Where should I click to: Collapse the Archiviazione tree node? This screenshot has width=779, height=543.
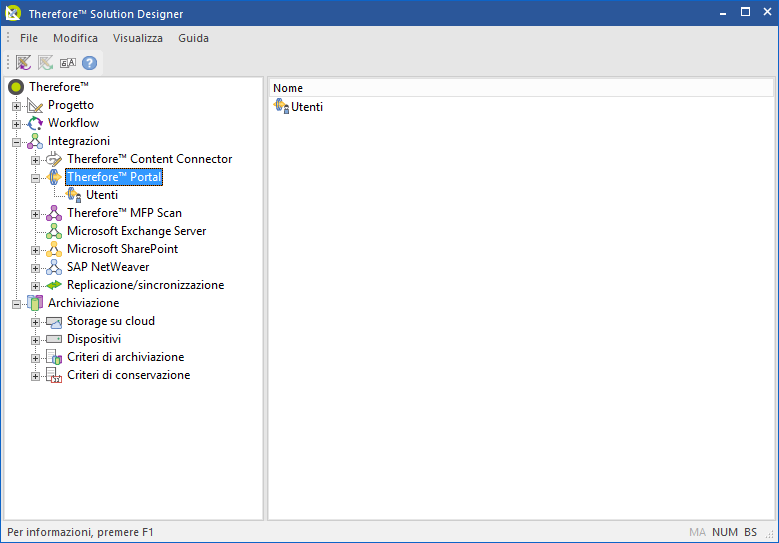point(16,304)
